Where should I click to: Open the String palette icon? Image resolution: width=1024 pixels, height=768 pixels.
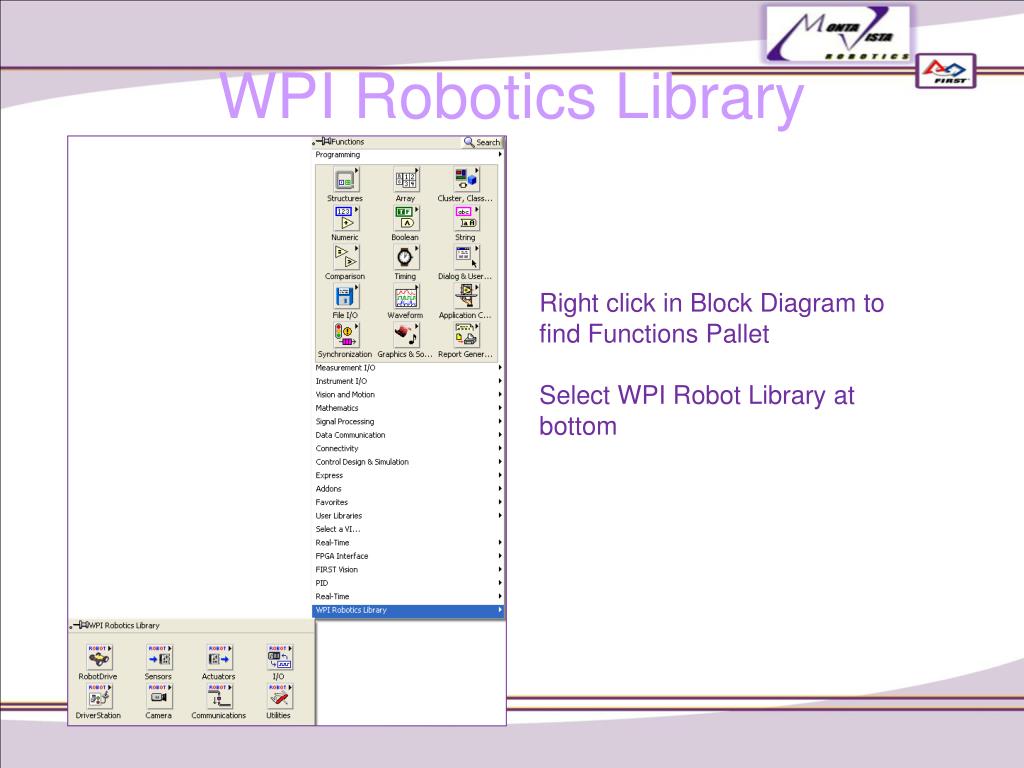[x=466, y=219]
